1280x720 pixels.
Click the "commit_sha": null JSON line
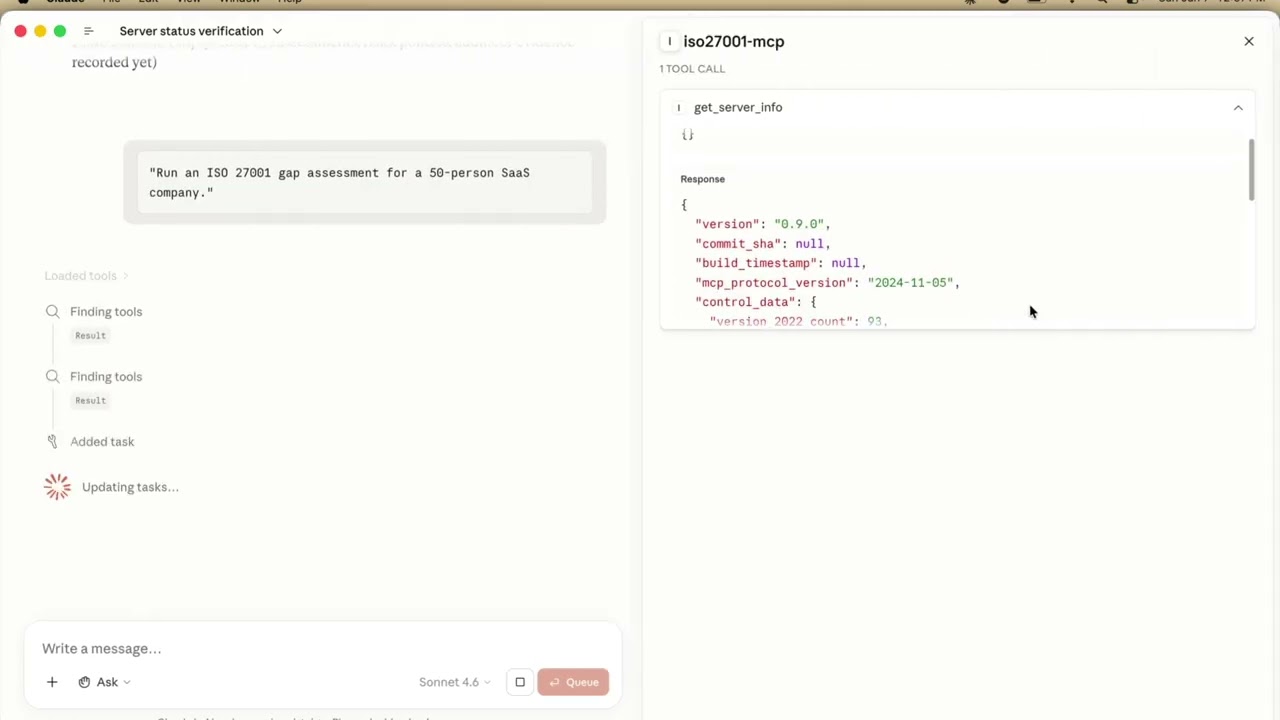coord(762,244)
